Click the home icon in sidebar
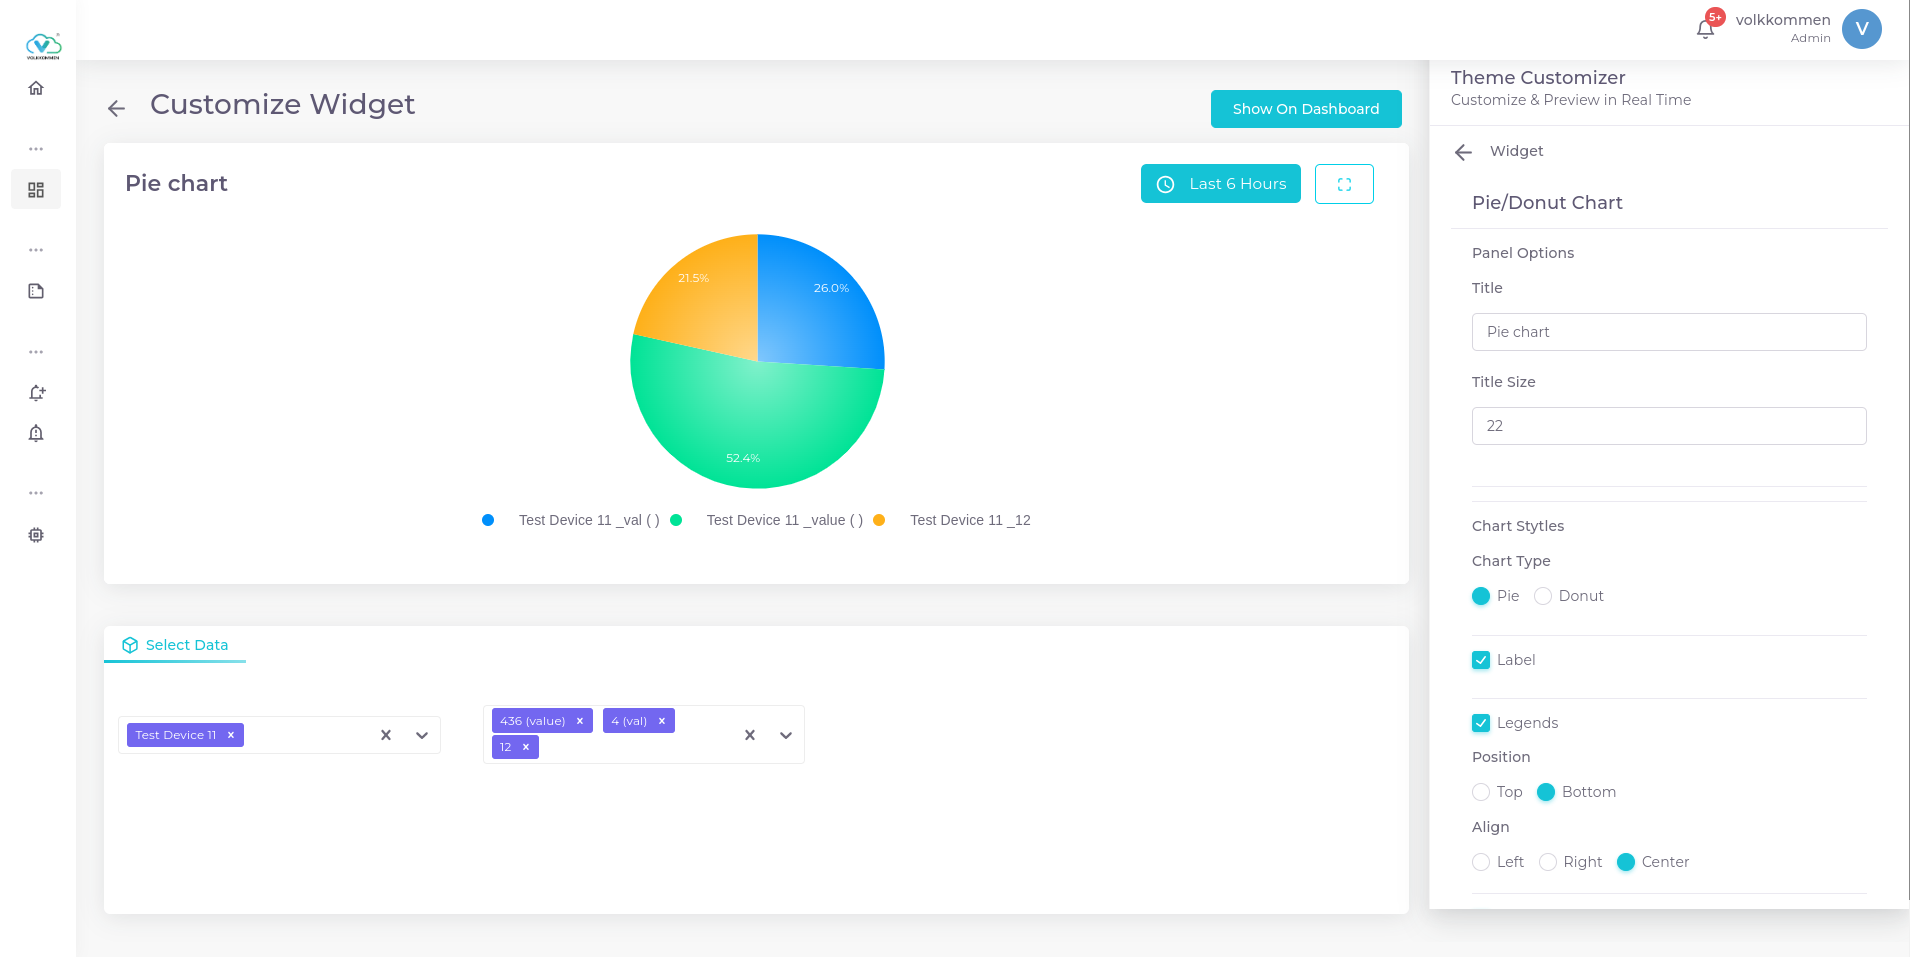 click(36, 88)
